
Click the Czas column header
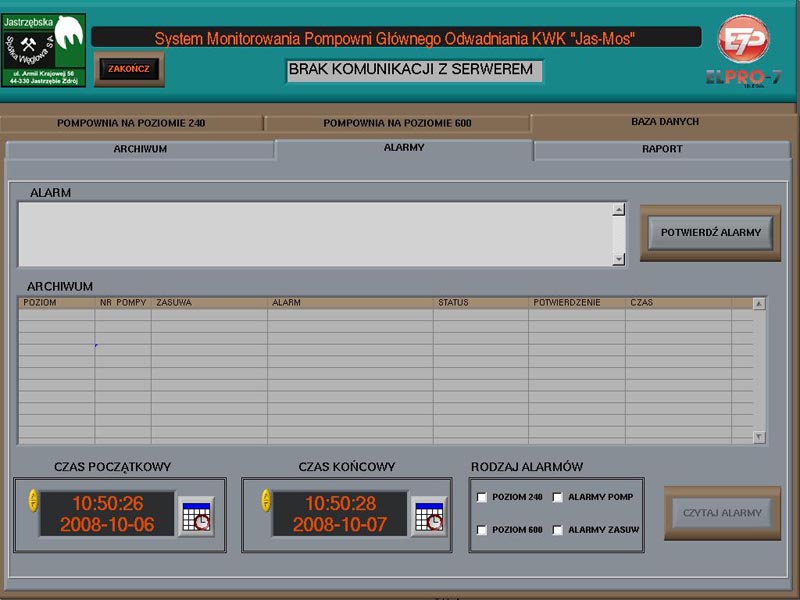tap(679, 303)
